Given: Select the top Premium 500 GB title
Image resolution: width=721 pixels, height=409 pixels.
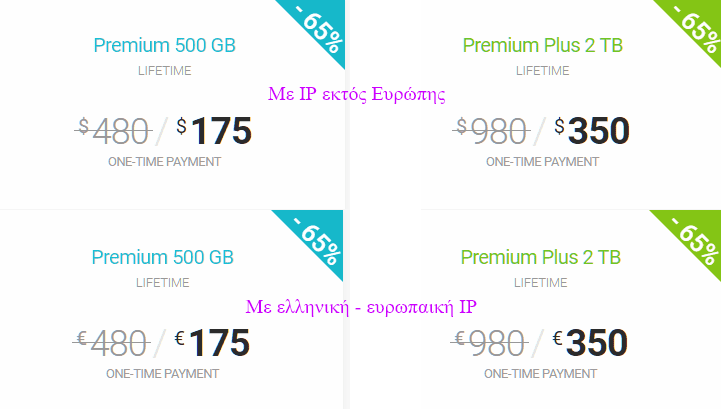Looking at the screenshot, I should tap(164, 46).
